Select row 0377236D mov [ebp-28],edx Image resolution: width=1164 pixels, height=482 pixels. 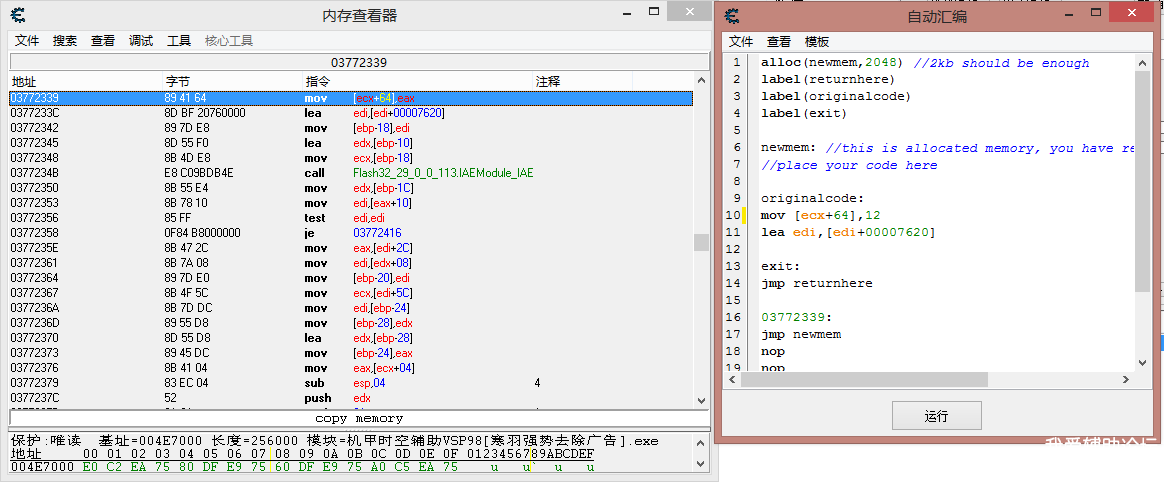click(x=351, y=323)
